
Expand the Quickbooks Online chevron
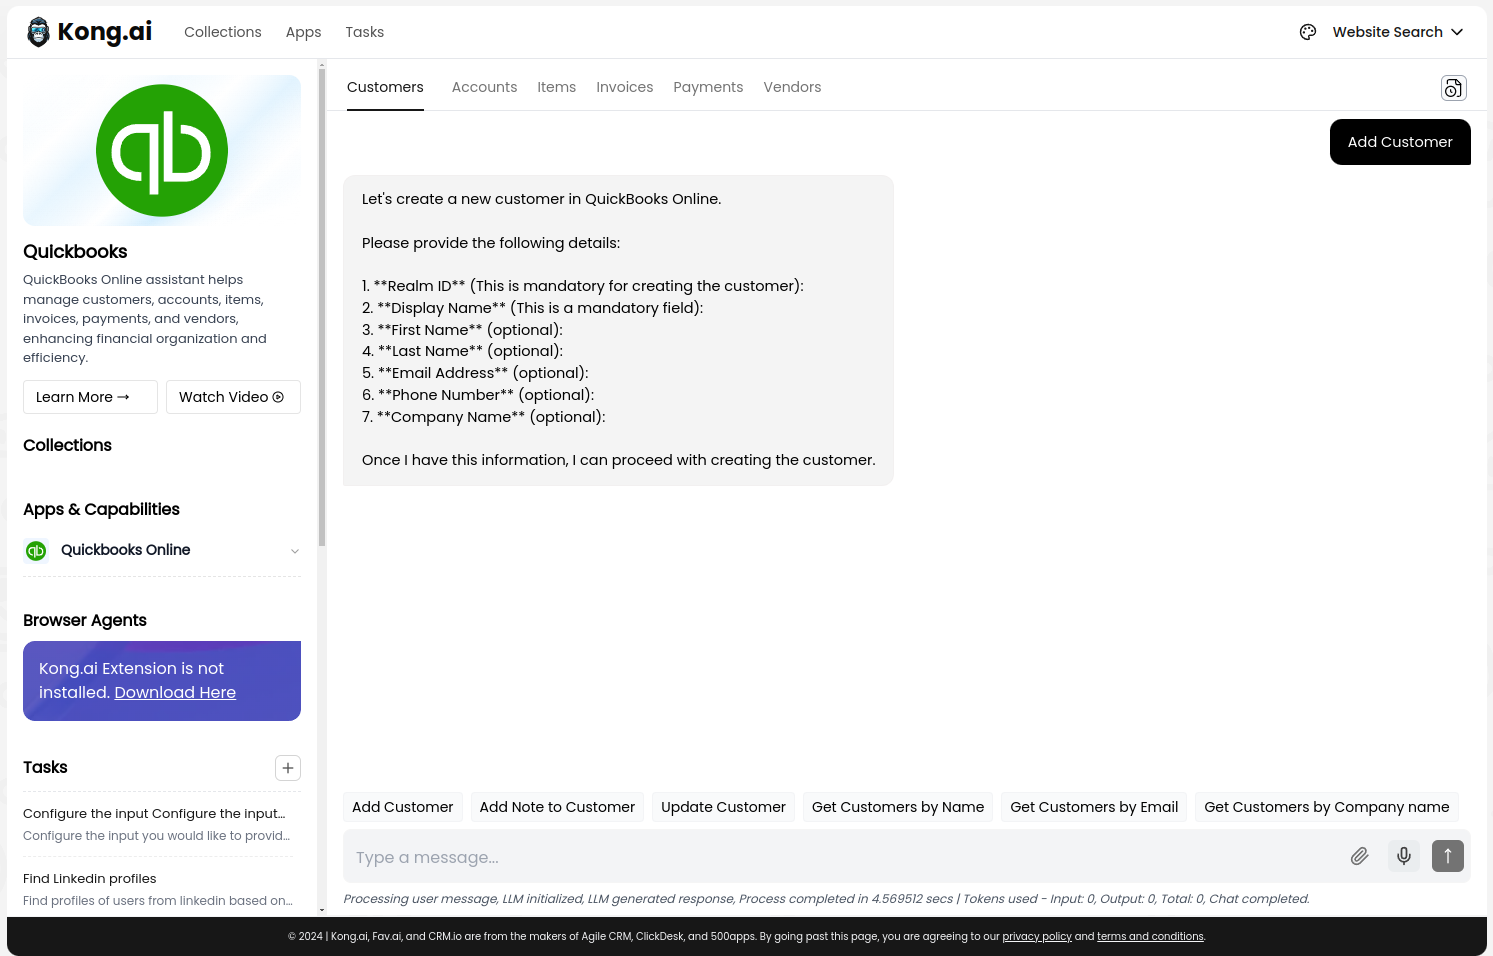click(x=295, y=551)
